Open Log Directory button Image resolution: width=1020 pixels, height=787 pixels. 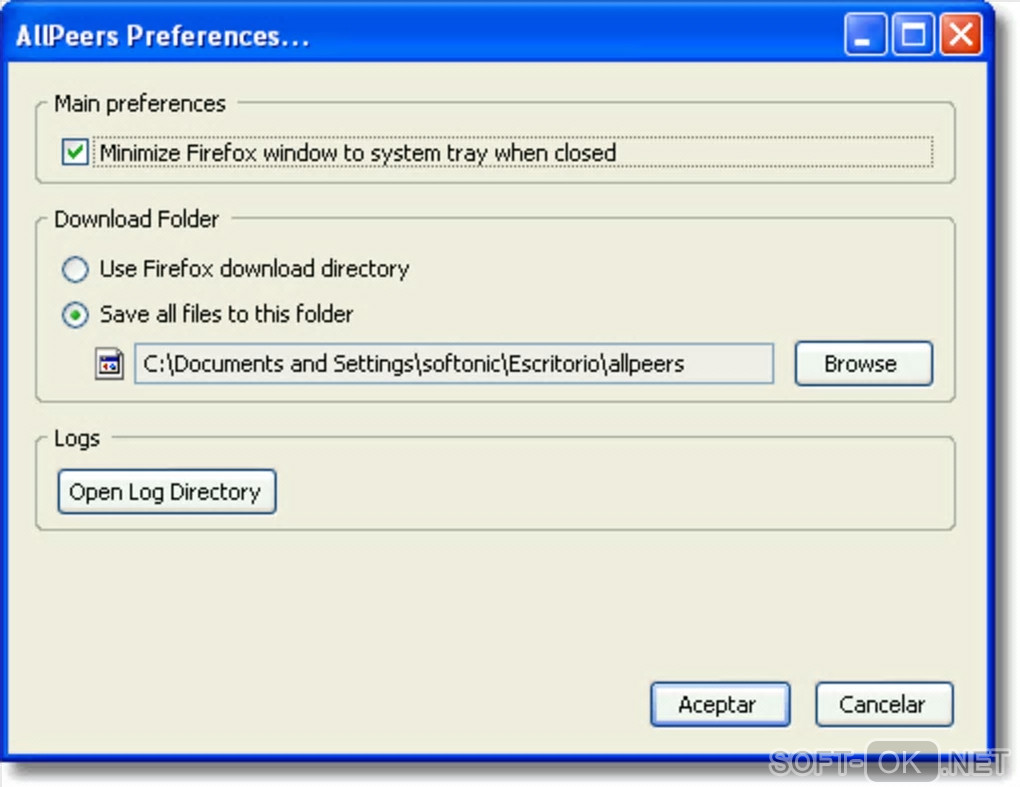pos(167,492)
